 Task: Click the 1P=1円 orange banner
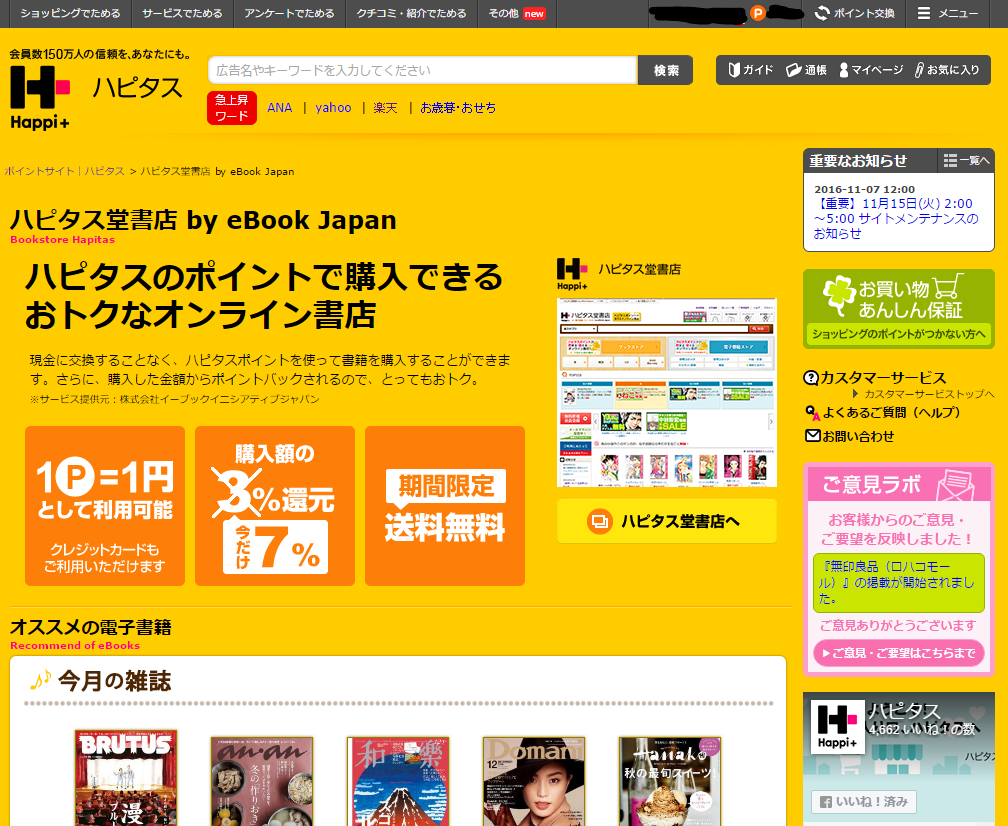point(105,506)
